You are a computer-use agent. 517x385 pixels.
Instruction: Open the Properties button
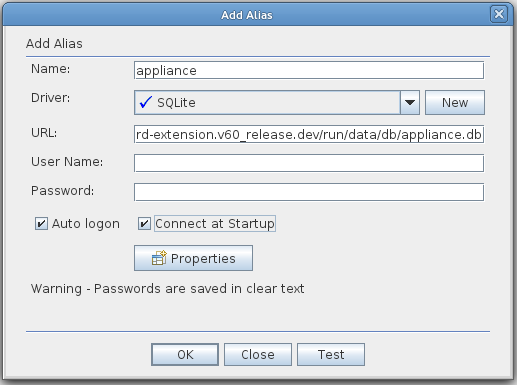(x=193, y=258)
